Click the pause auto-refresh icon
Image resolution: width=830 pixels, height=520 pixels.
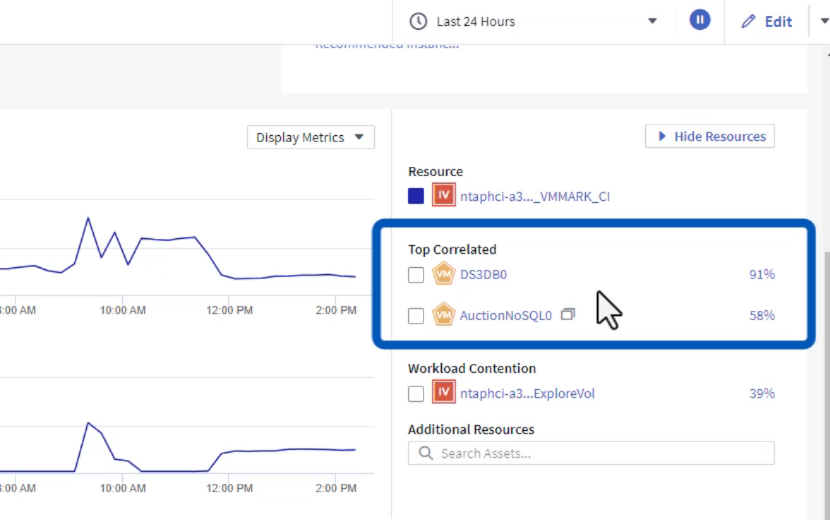pyautogui.click(x=700, y=21)
